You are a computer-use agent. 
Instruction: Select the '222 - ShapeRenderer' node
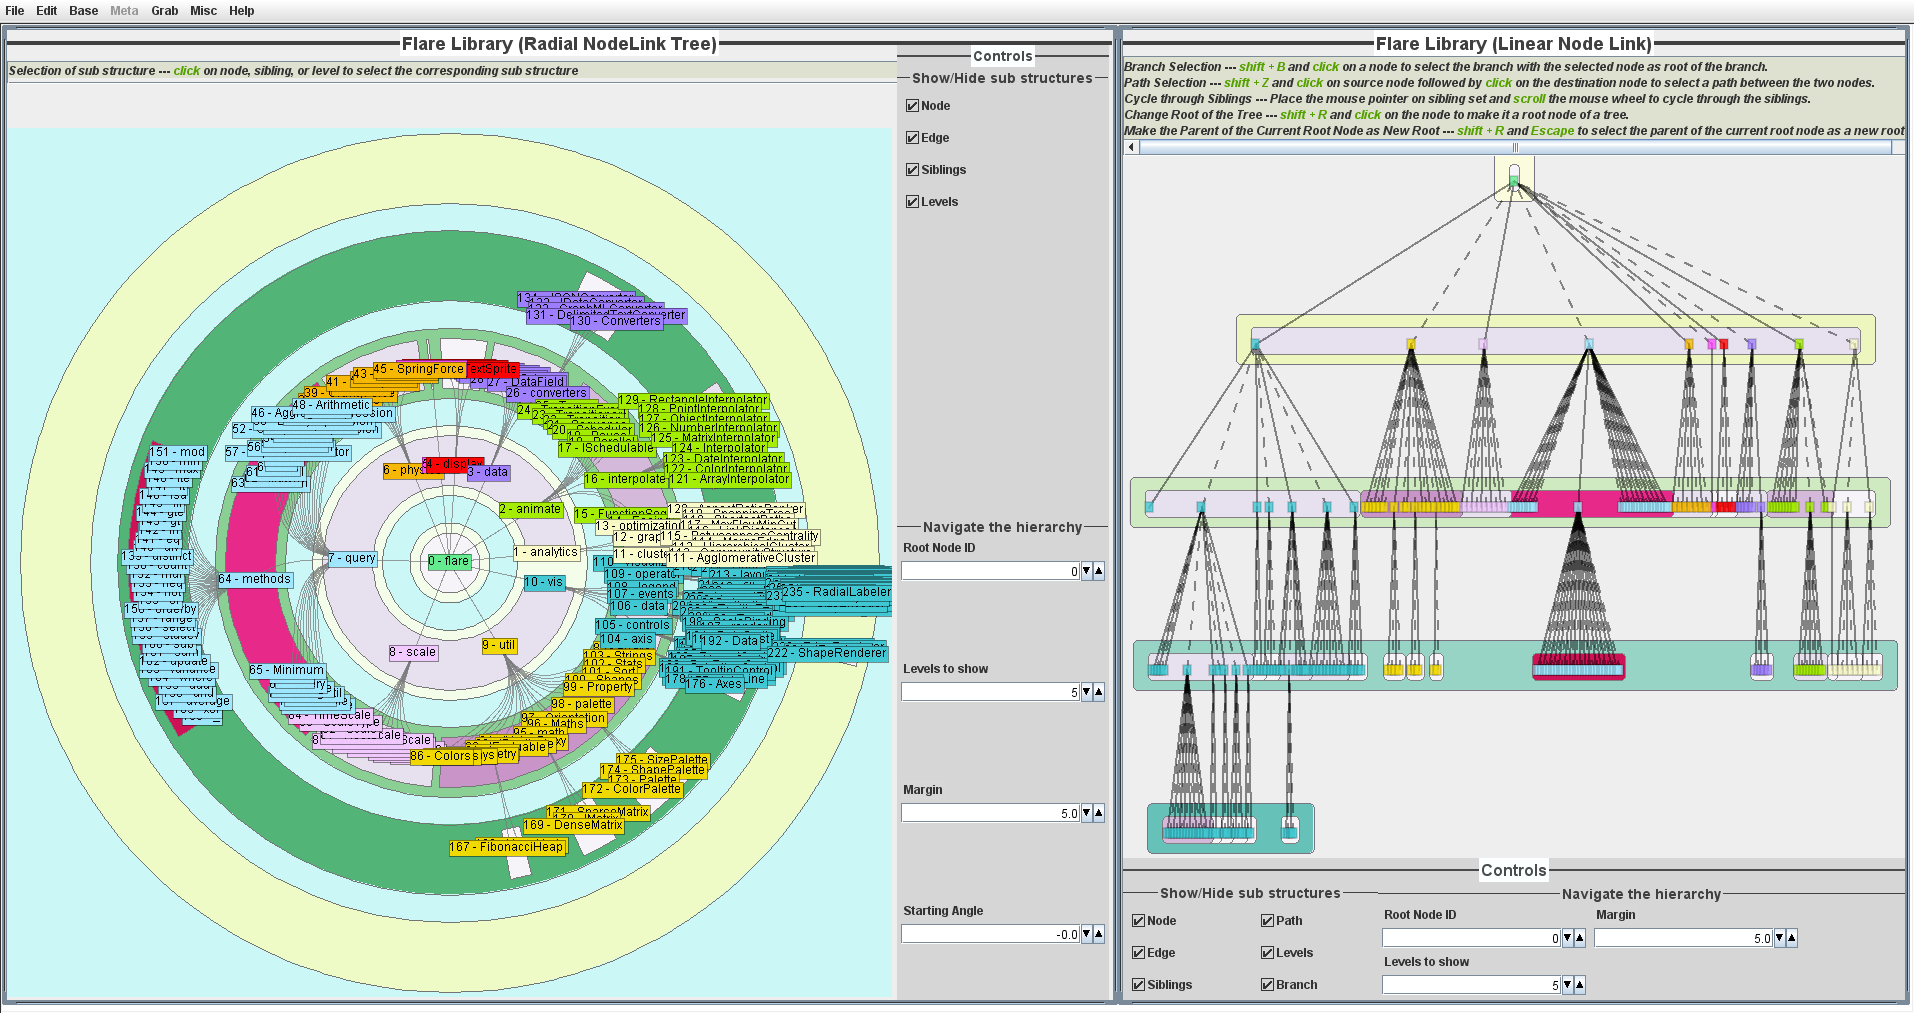coord(827,653)
